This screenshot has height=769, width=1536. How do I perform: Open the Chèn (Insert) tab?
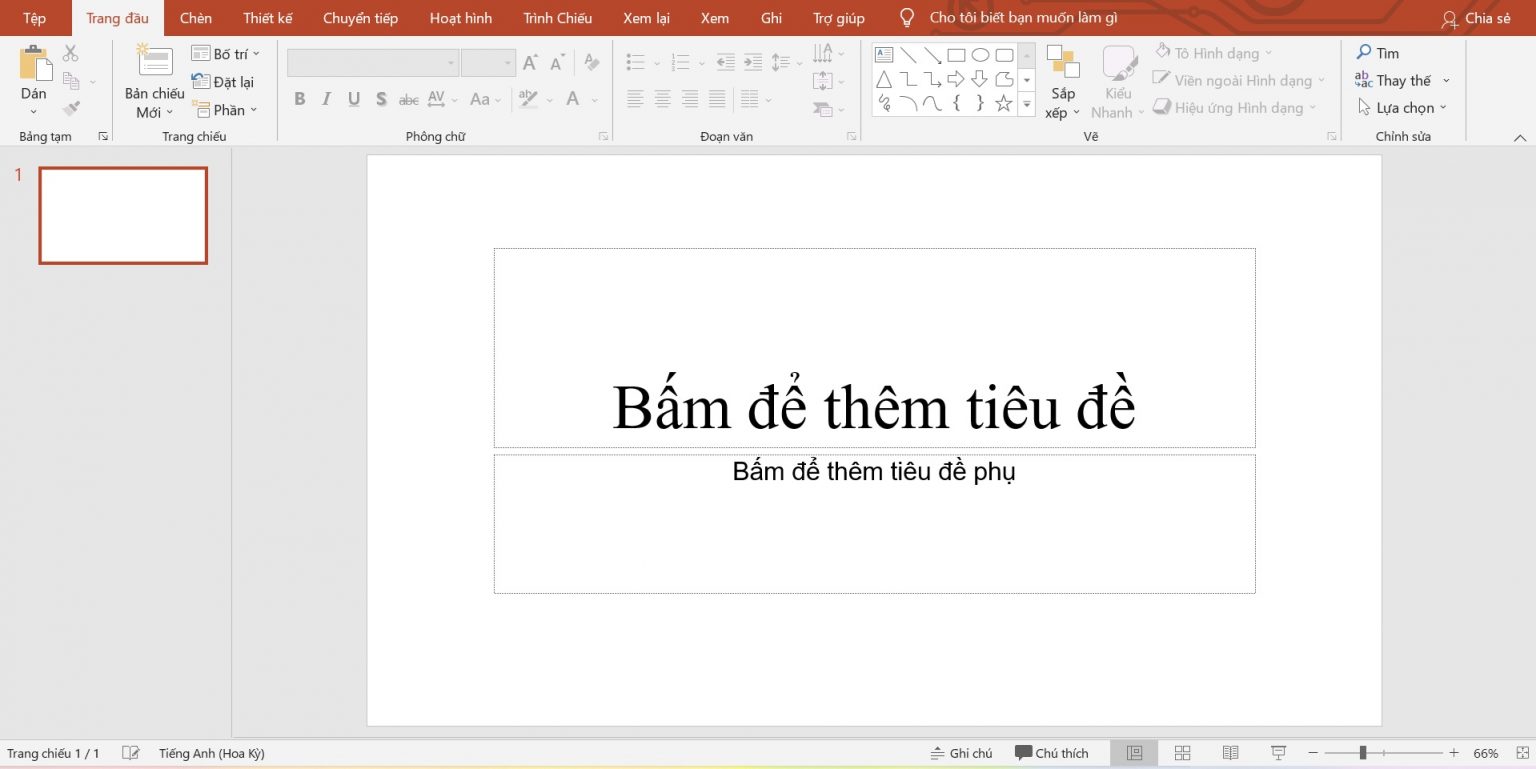click(195, 18)
